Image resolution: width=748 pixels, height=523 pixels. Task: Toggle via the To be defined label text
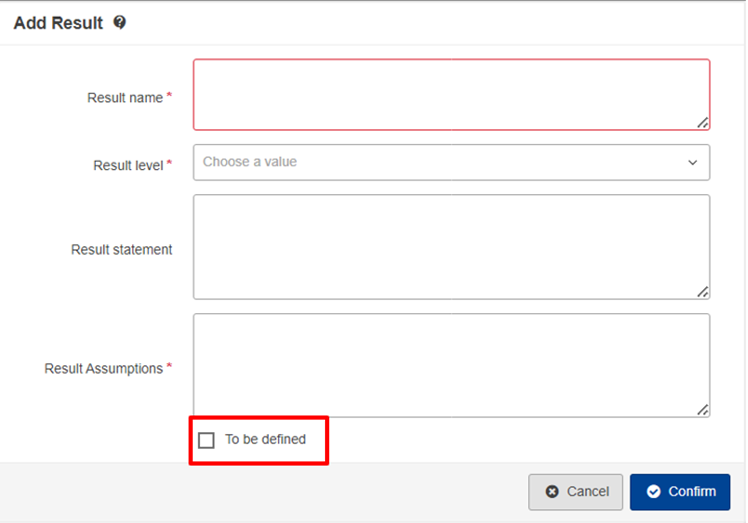tap(265, 439)
